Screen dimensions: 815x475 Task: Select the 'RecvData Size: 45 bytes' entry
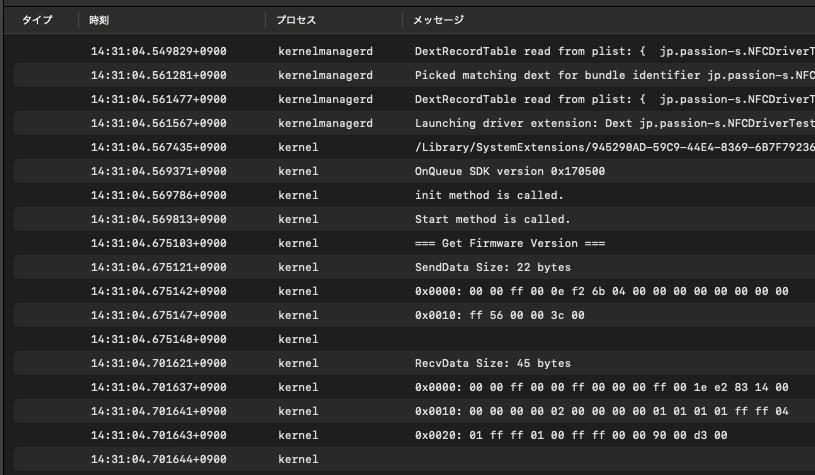[x=492, y=363]
